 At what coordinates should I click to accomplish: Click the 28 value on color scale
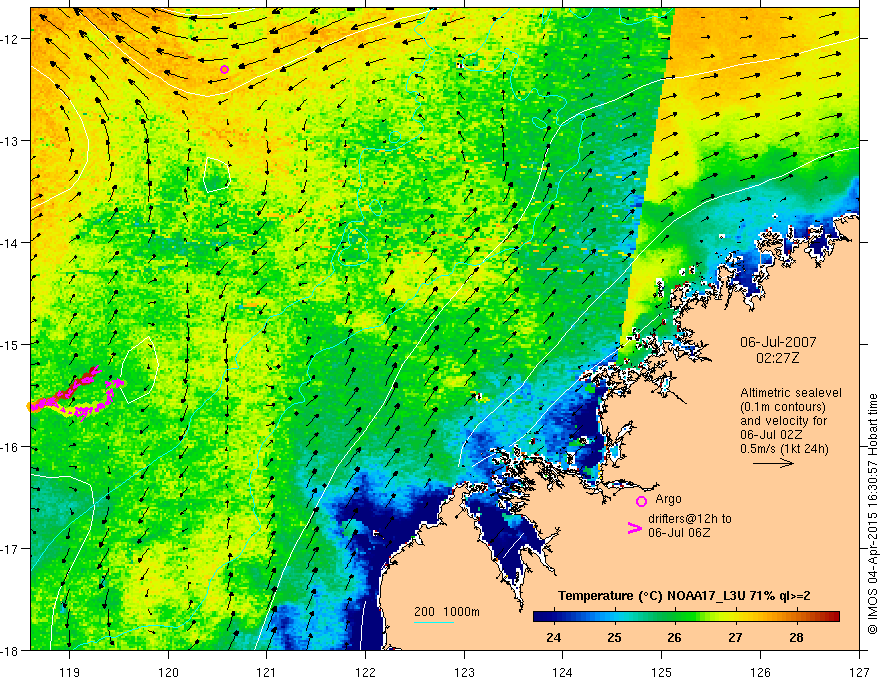[796, 637]
